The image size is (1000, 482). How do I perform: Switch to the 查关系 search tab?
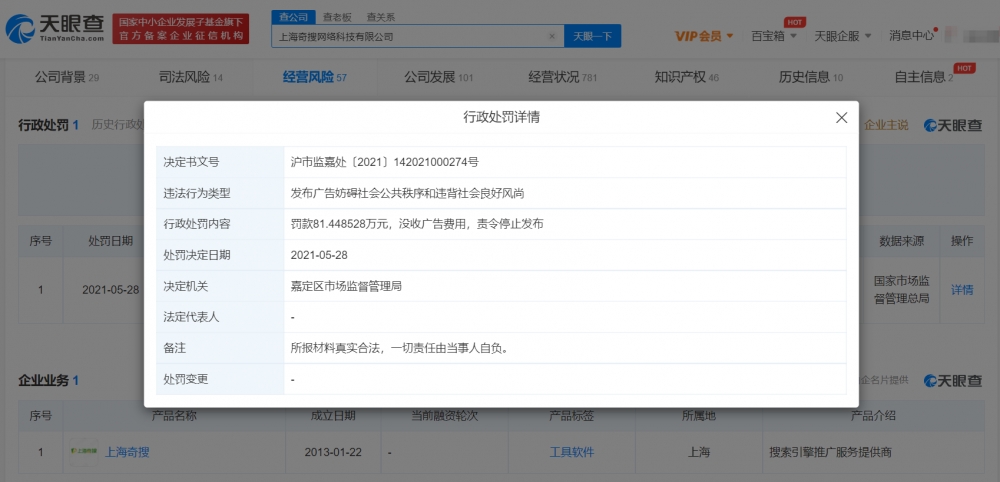pos(380,17)
